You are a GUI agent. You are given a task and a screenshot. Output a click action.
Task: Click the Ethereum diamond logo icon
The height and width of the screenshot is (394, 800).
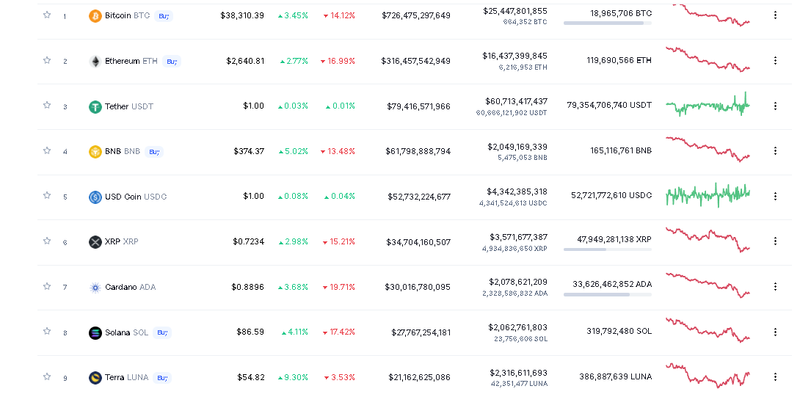pyautogui.click(x=95, y=62)
